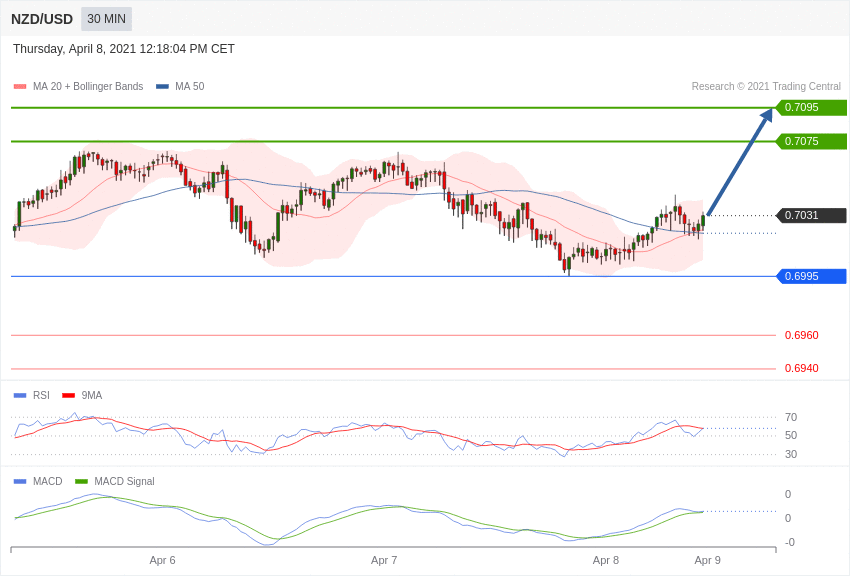This screenshot has width=850, height=576.
Task: Select the 0.7075 green target label
Action: pos(811,142)
